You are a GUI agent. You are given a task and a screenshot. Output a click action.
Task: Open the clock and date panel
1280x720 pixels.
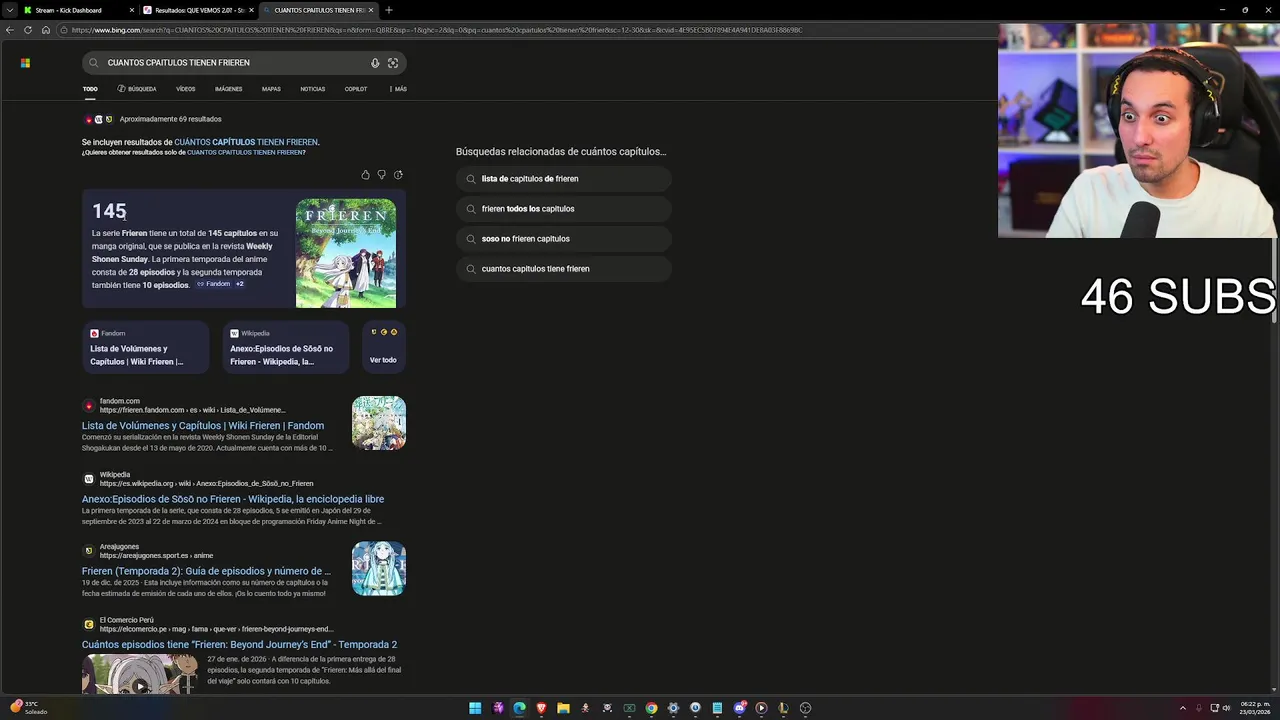[1254, 708]
